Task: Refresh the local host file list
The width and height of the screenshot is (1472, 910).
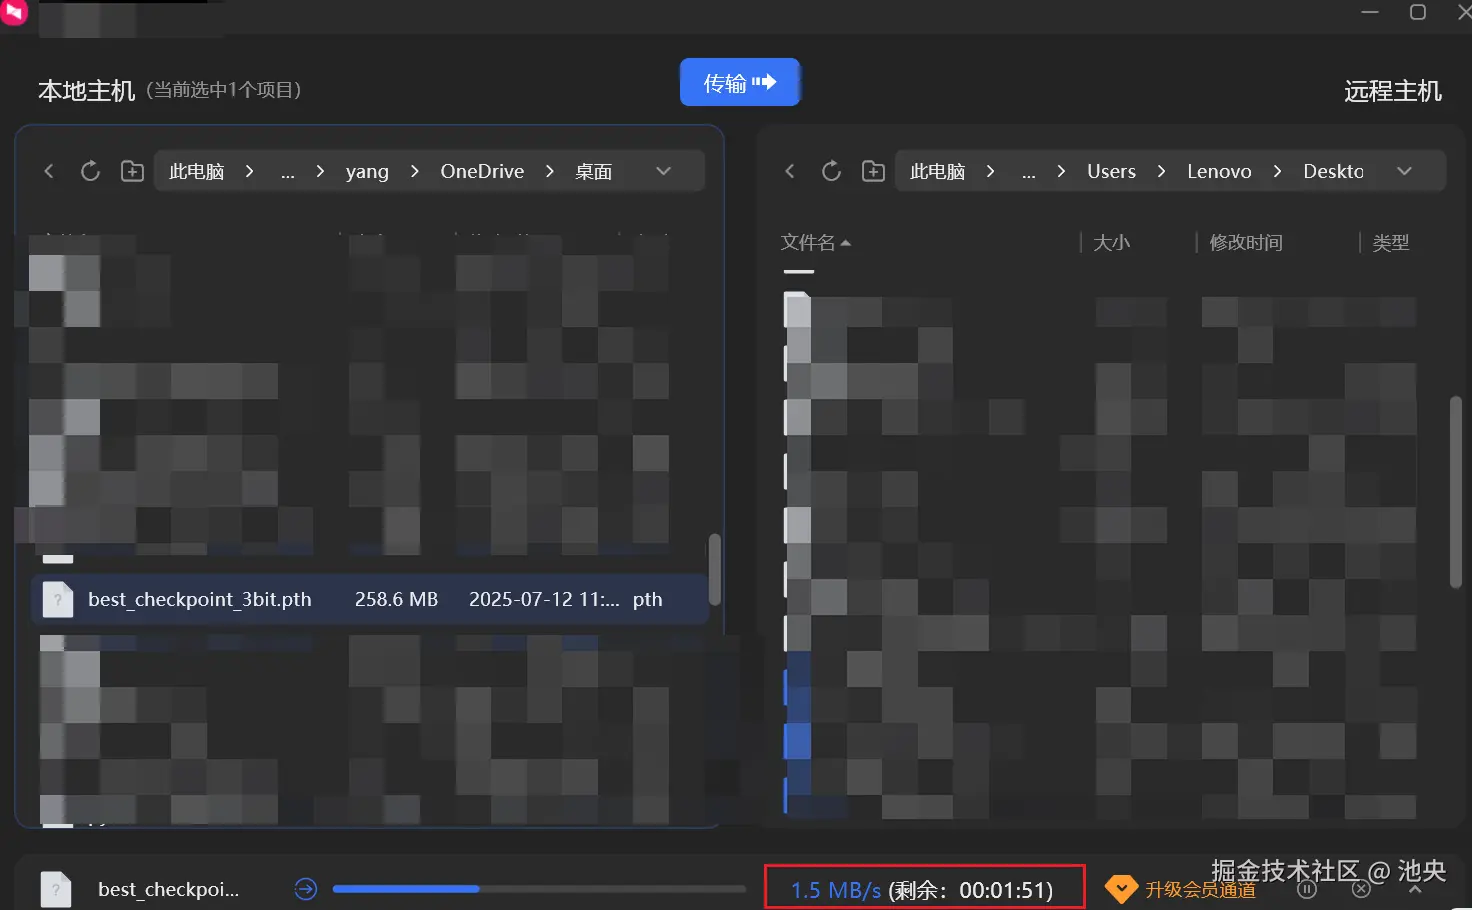Action: coord(90,171)
